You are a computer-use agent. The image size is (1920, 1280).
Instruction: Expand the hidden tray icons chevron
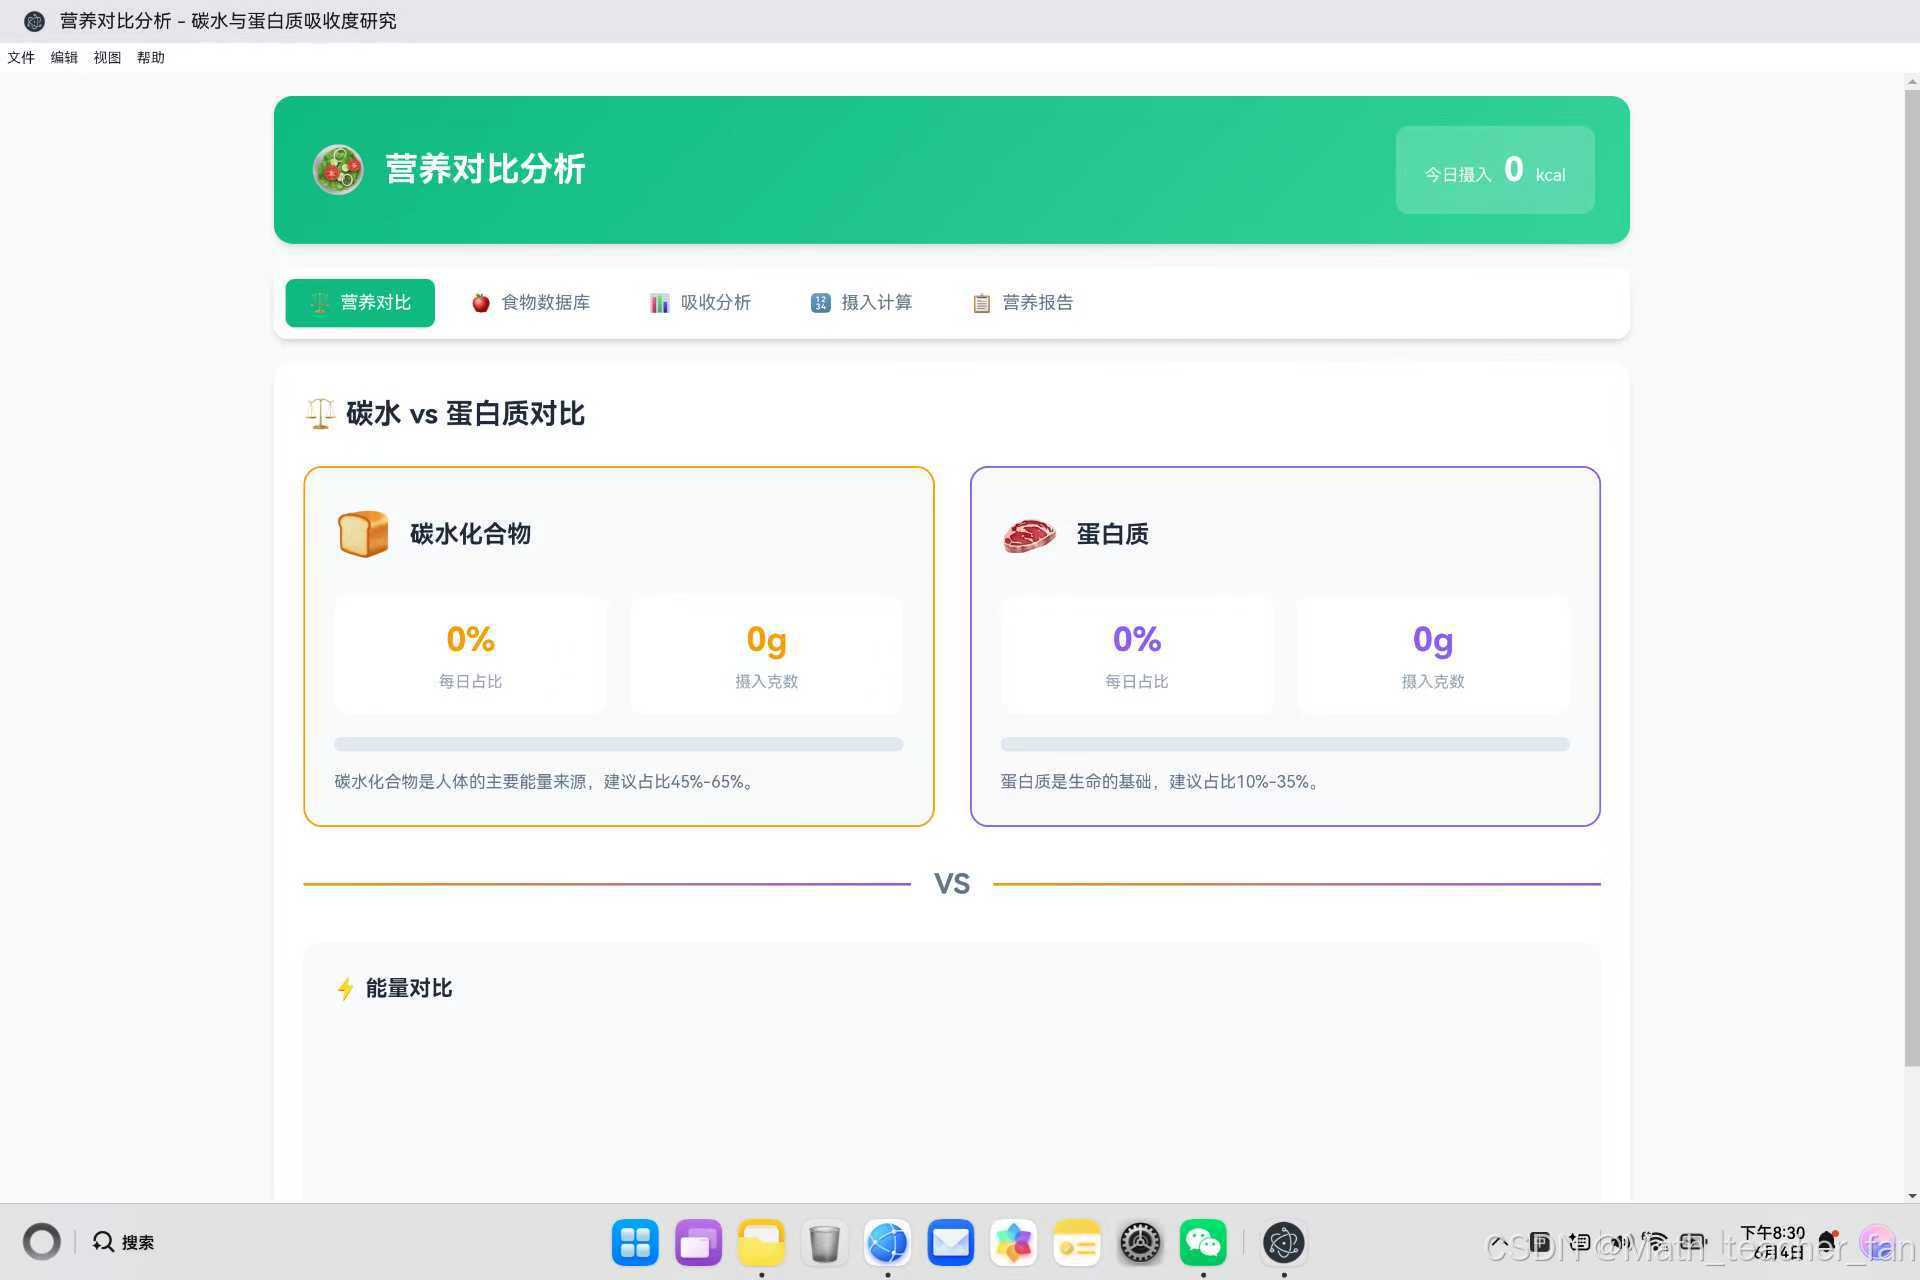click(x=1498, y=1243)
